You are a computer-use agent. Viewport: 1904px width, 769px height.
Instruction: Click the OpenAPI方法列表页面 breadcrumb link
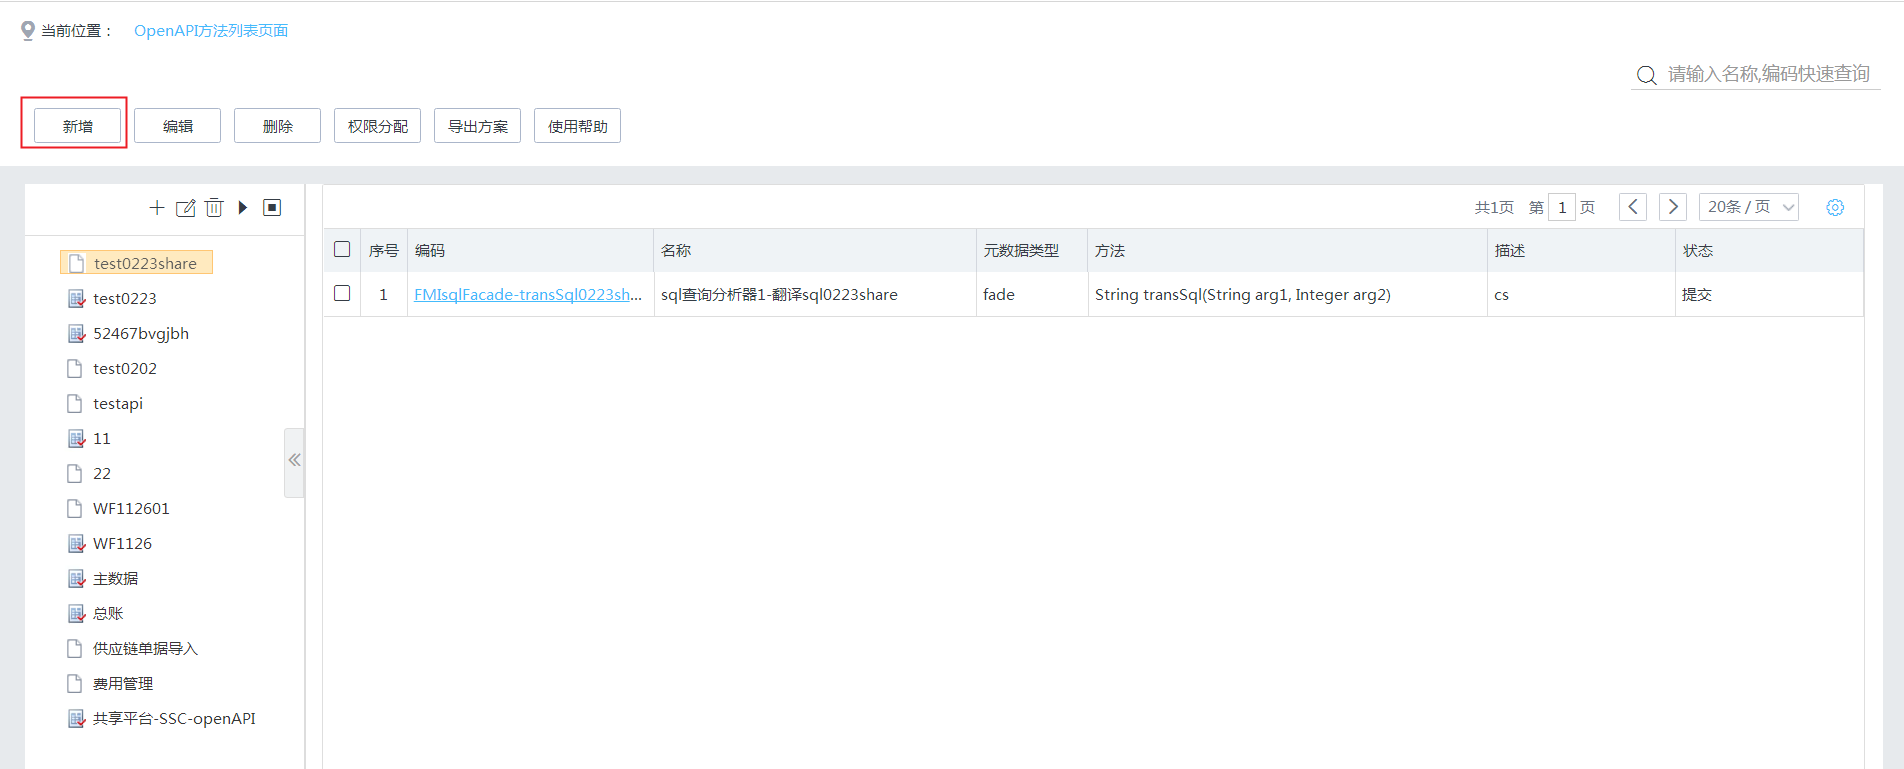point(211,31)
